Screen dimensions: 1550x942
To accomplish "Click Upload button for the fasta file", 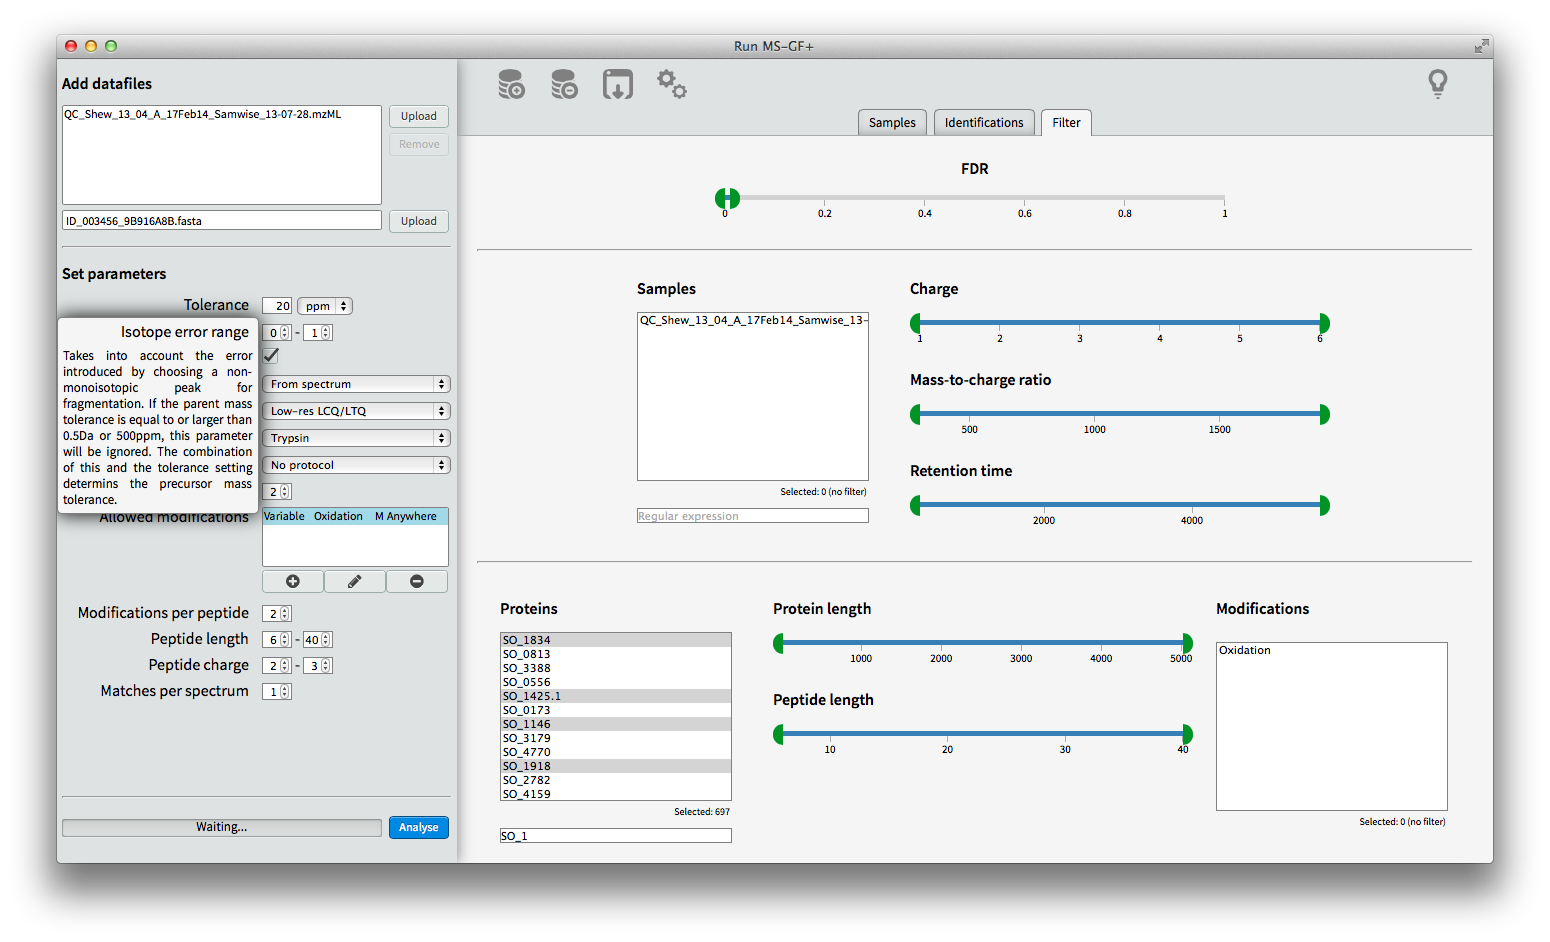I will (419, 221).
